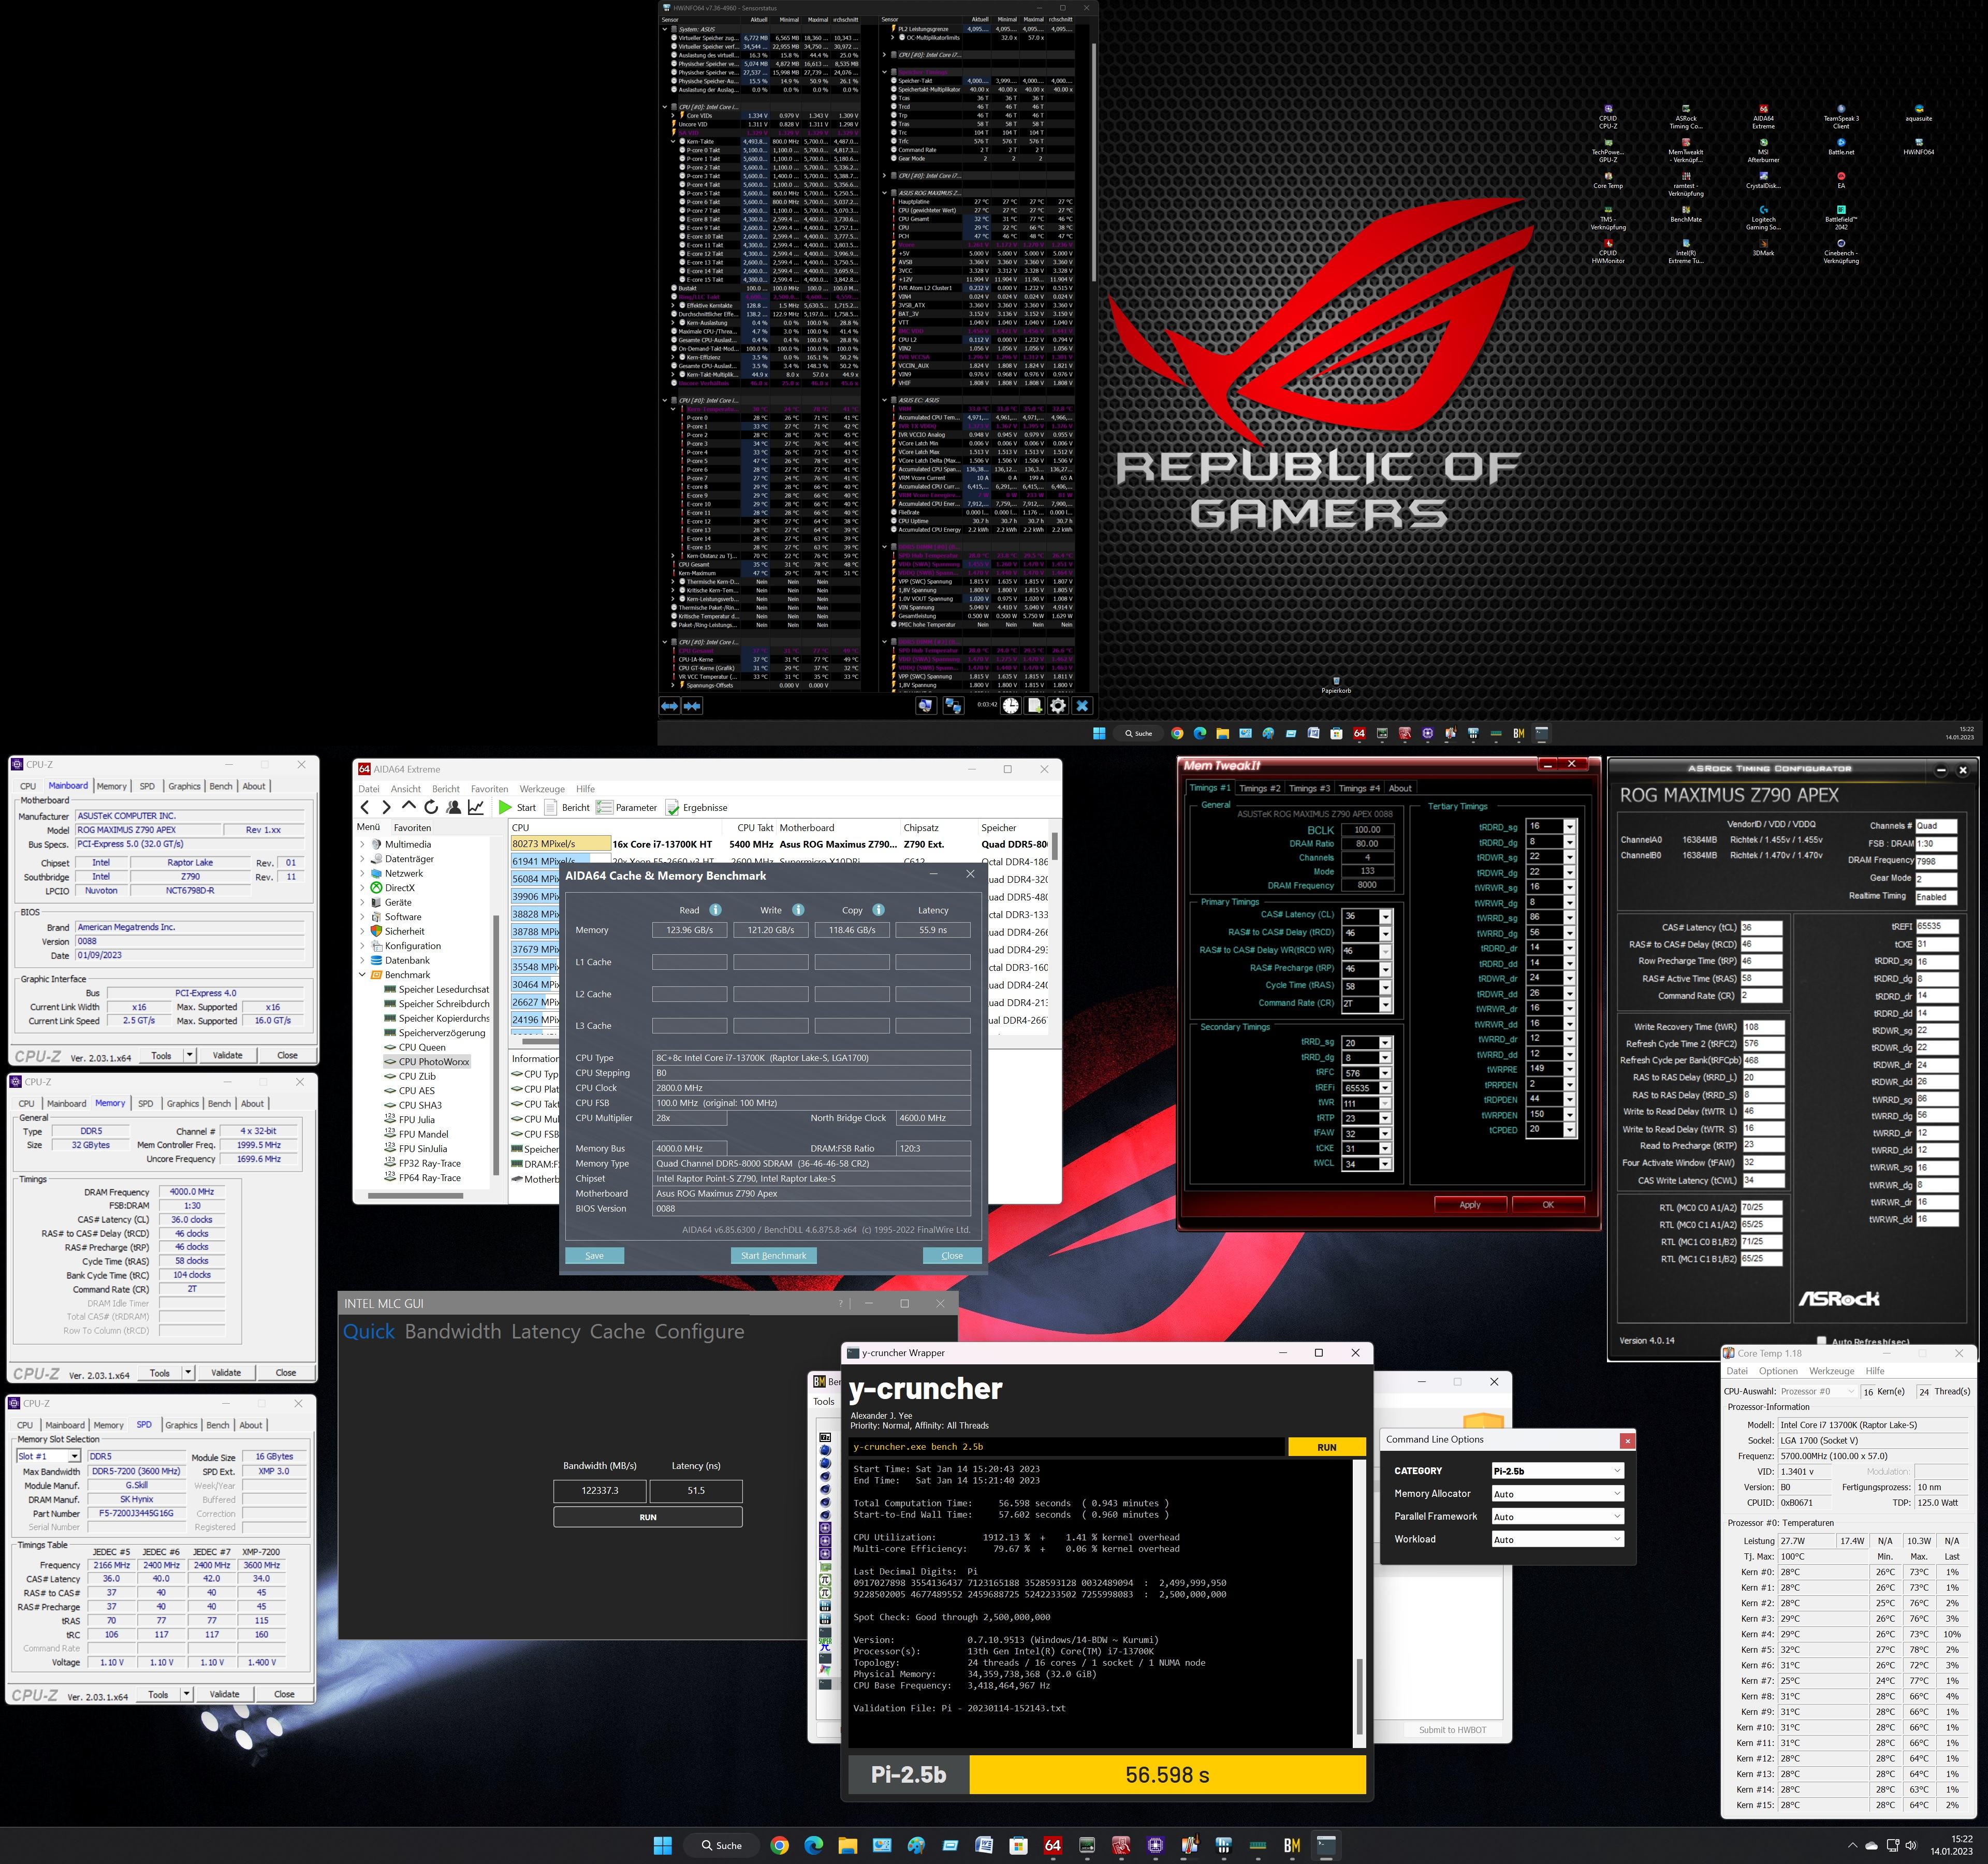
Task: Open the aquasuite desktop icon
Action: 1919,113
